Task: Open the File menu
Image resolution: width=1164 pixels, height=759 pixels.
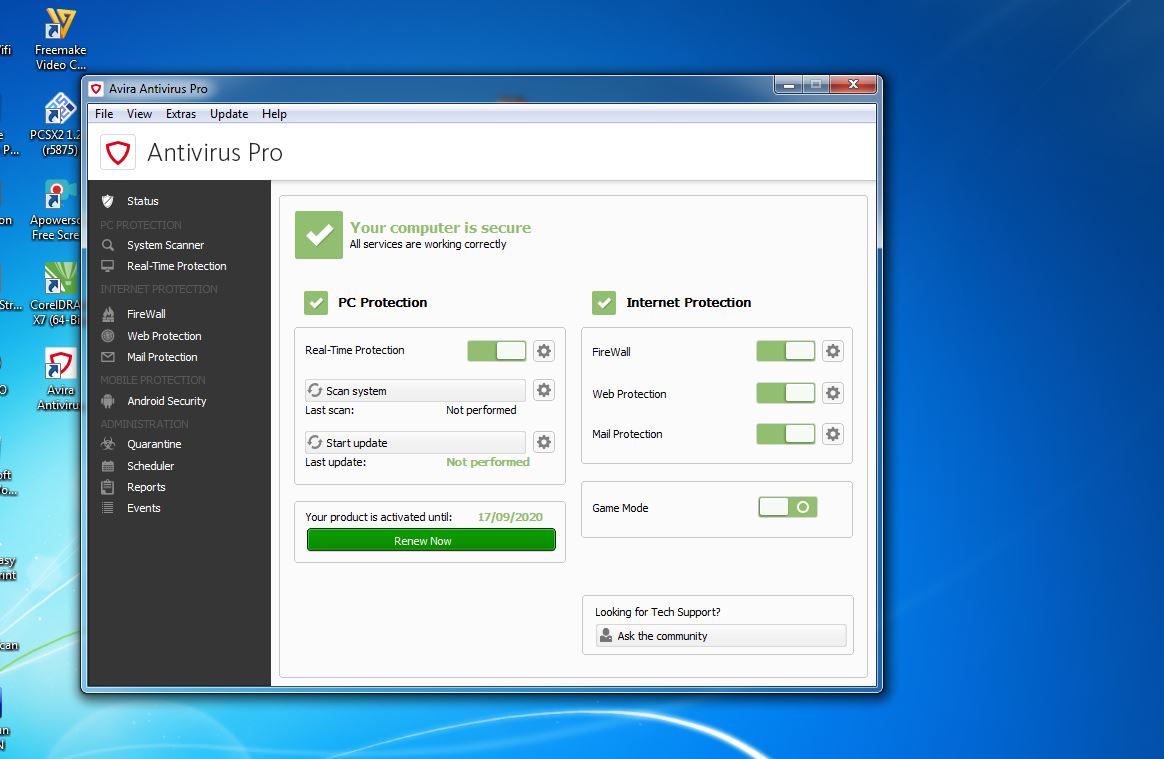Action: tap(104, 114)
